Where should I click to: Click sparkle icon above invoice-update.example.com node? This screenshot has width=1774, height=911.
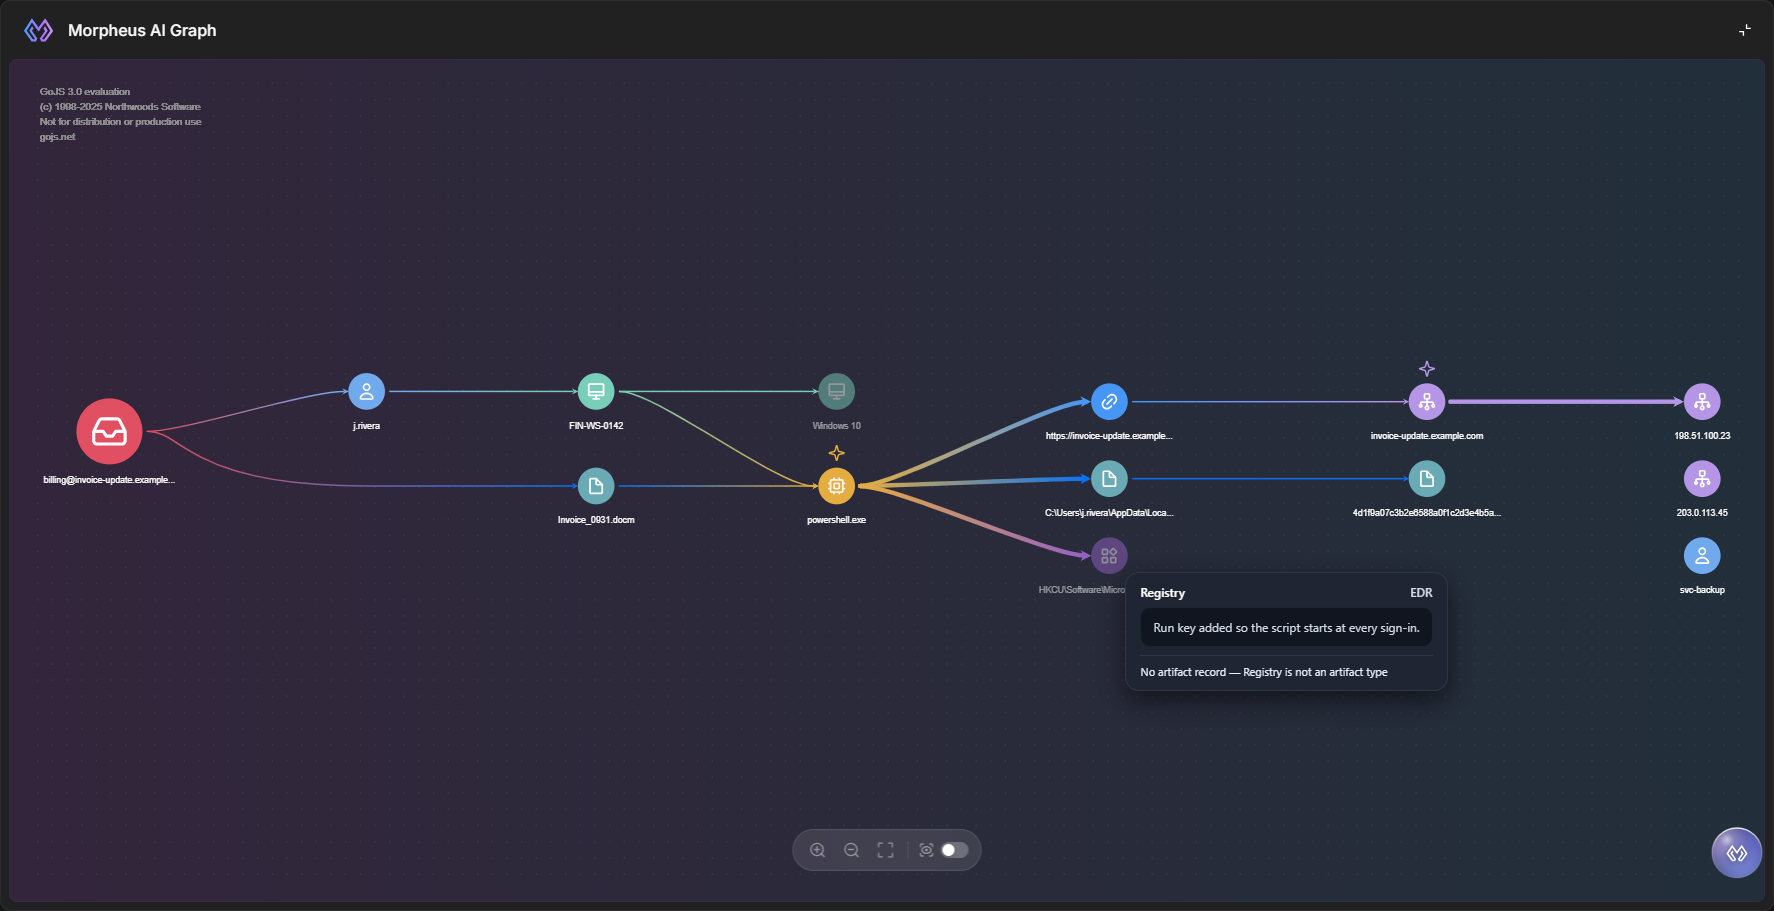coord(1427,369)
